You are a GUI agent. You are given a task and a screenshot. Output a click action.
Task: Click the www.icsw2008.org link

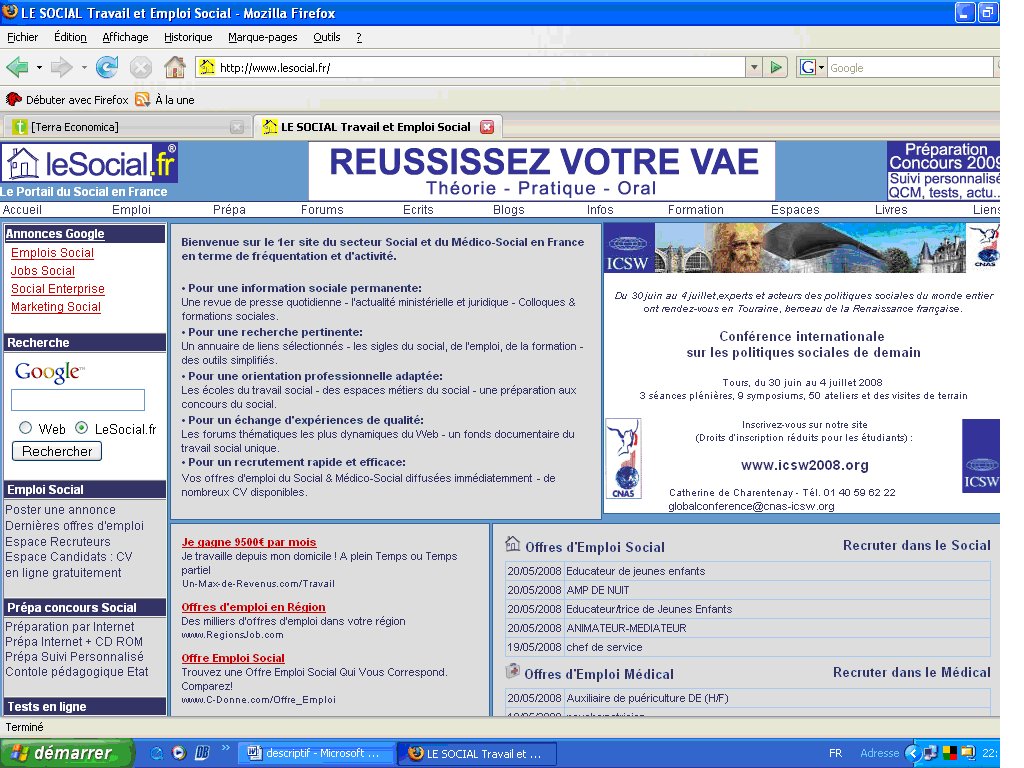[x=805, y=465]
